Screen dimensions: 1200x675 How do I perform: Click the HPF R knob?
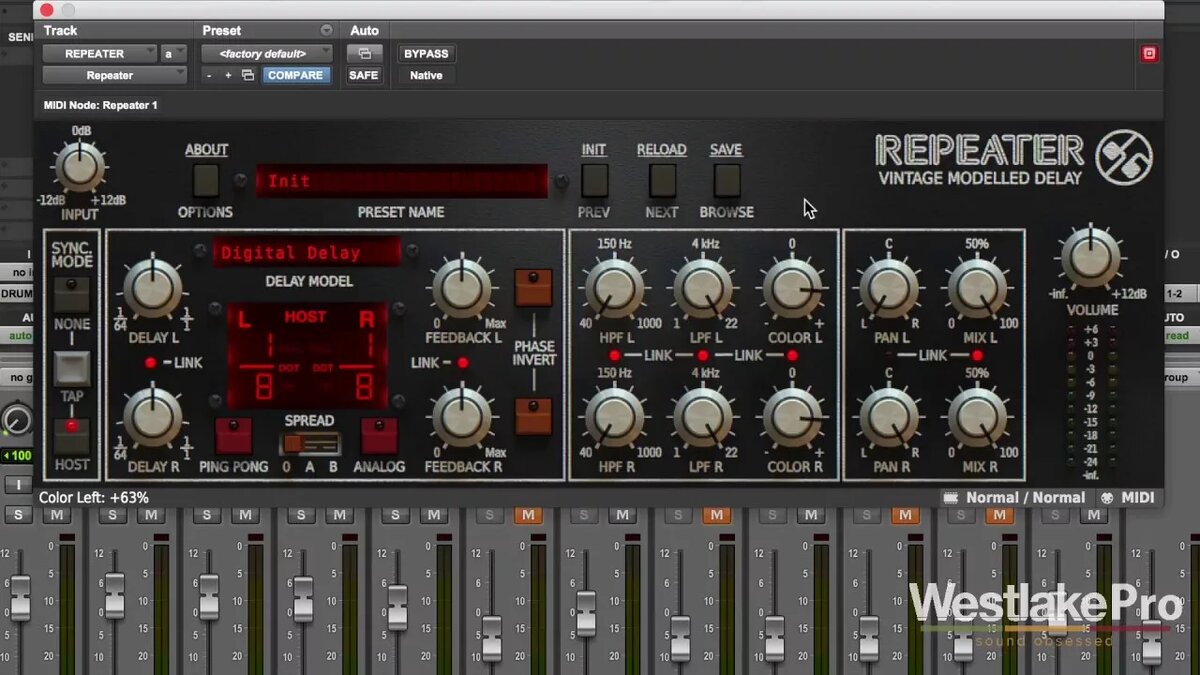click(x=614, y=417)
